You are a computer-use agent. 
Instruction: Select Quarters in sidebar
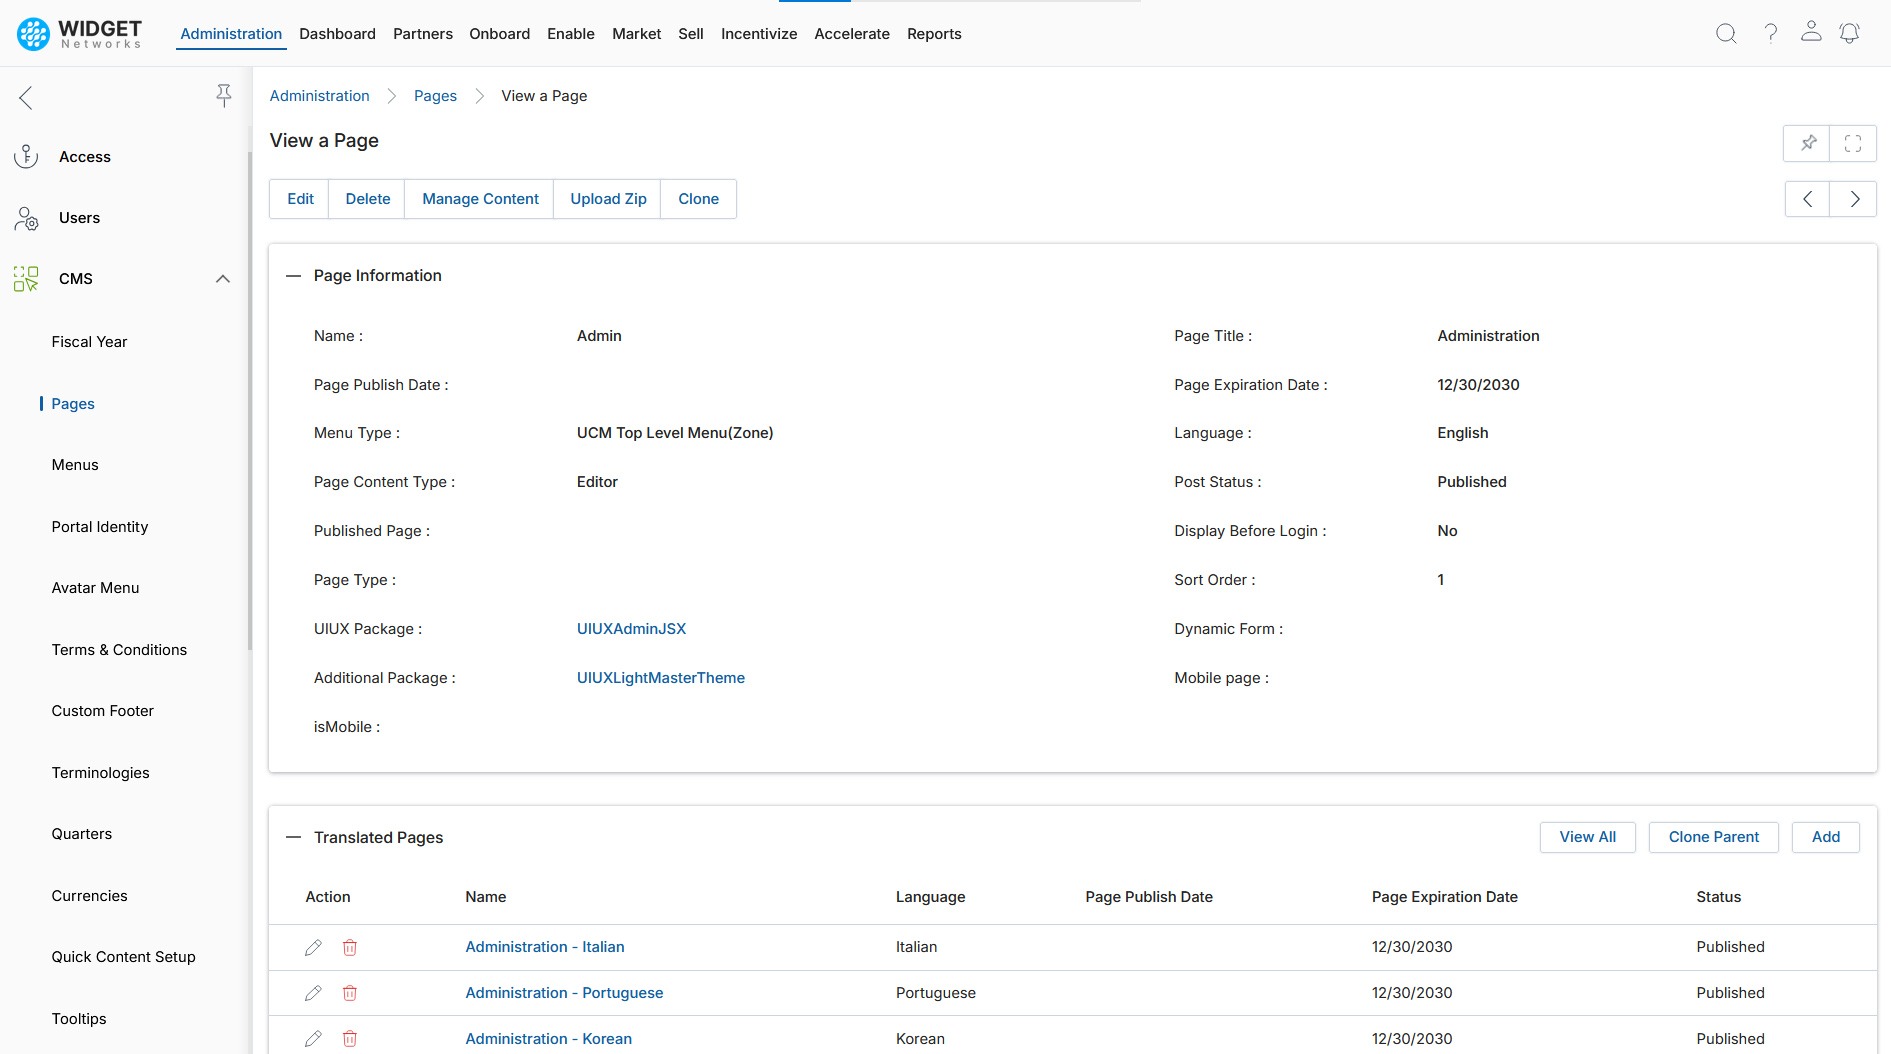point(81,834)
